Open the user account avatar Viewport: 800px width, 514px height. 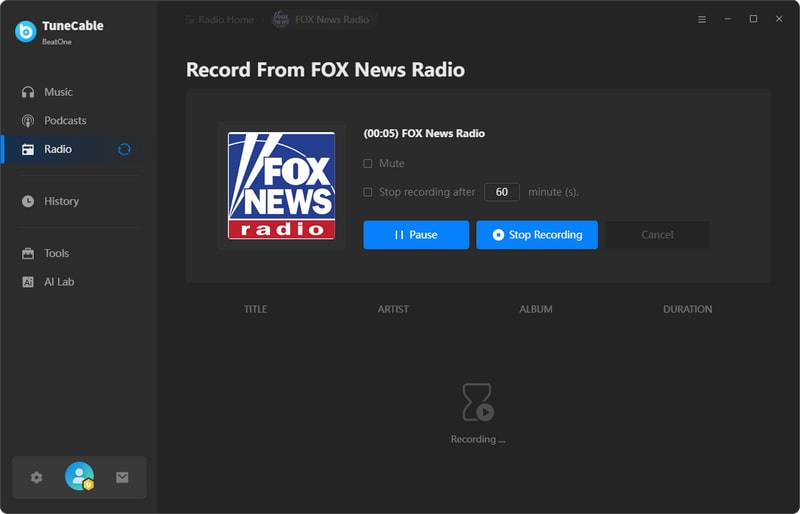click(x=80, y=476)
